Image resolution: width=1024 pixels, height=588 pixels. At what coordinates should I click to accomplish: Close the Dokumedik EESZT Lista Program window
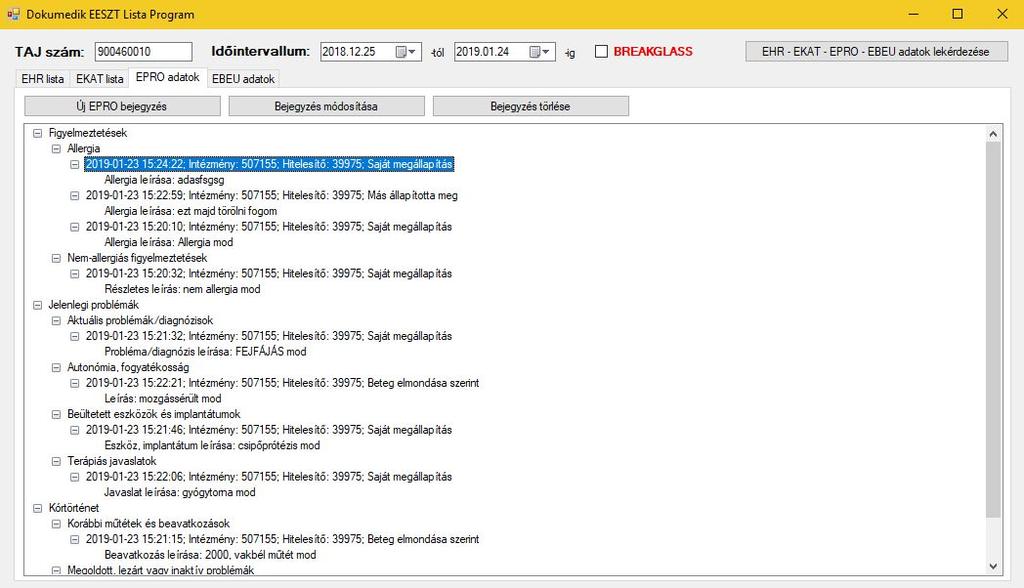click(1002, 14)
